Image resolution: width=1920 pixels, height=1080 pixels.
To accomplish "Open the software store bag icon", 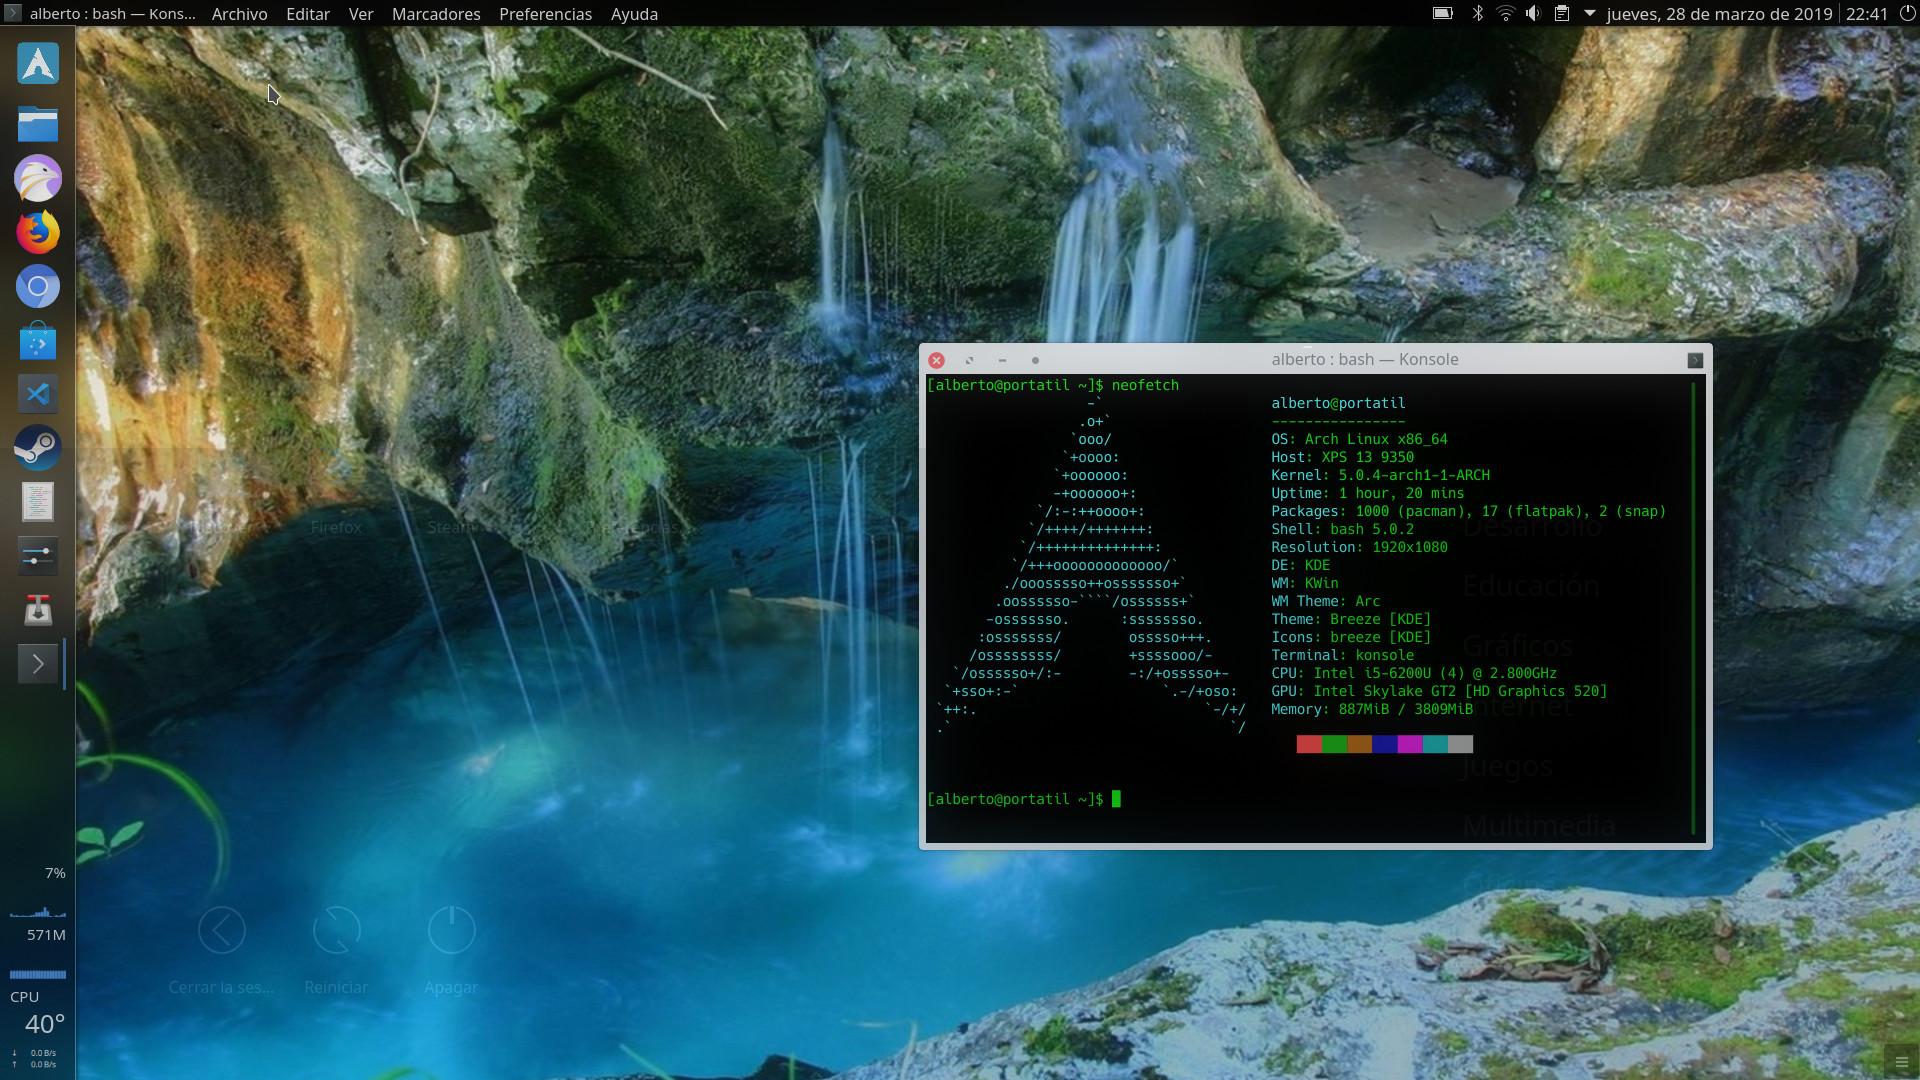I will (38, 341).
